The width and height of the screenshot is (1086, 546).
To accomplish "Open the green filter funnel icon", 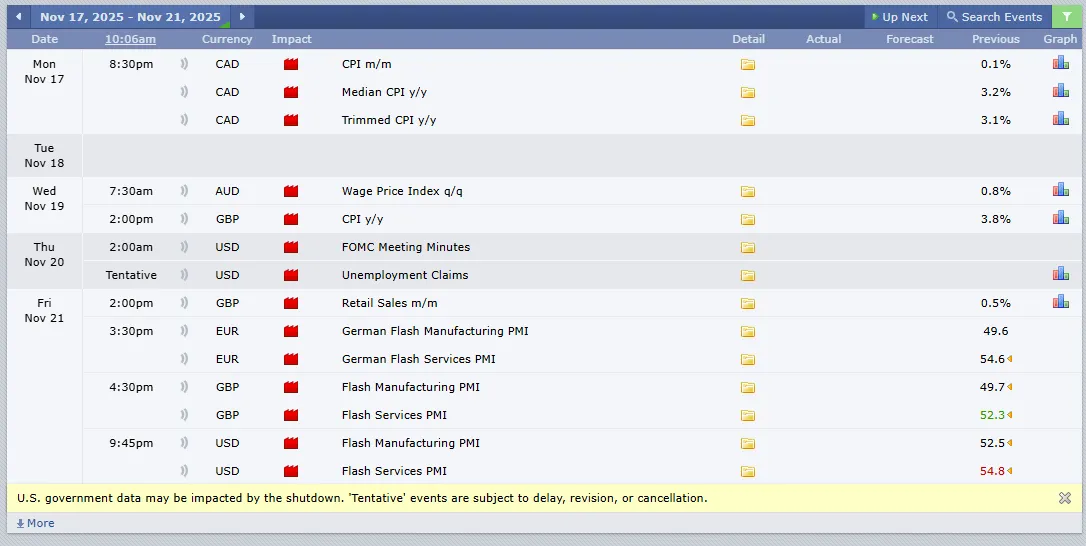I will [1066, 17].
